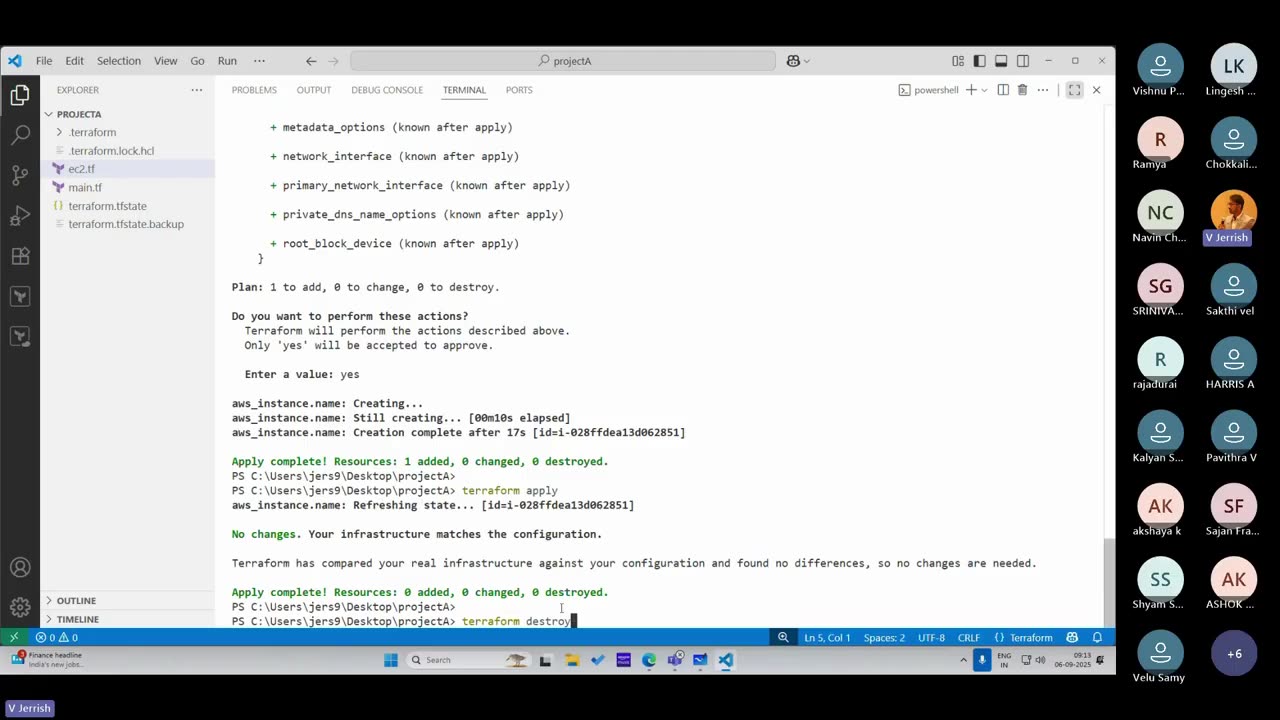Image resolution: width=1280 pixels, height=720 pixels.
Task: Open the Selection menu
Action: (x=119, y=61)
